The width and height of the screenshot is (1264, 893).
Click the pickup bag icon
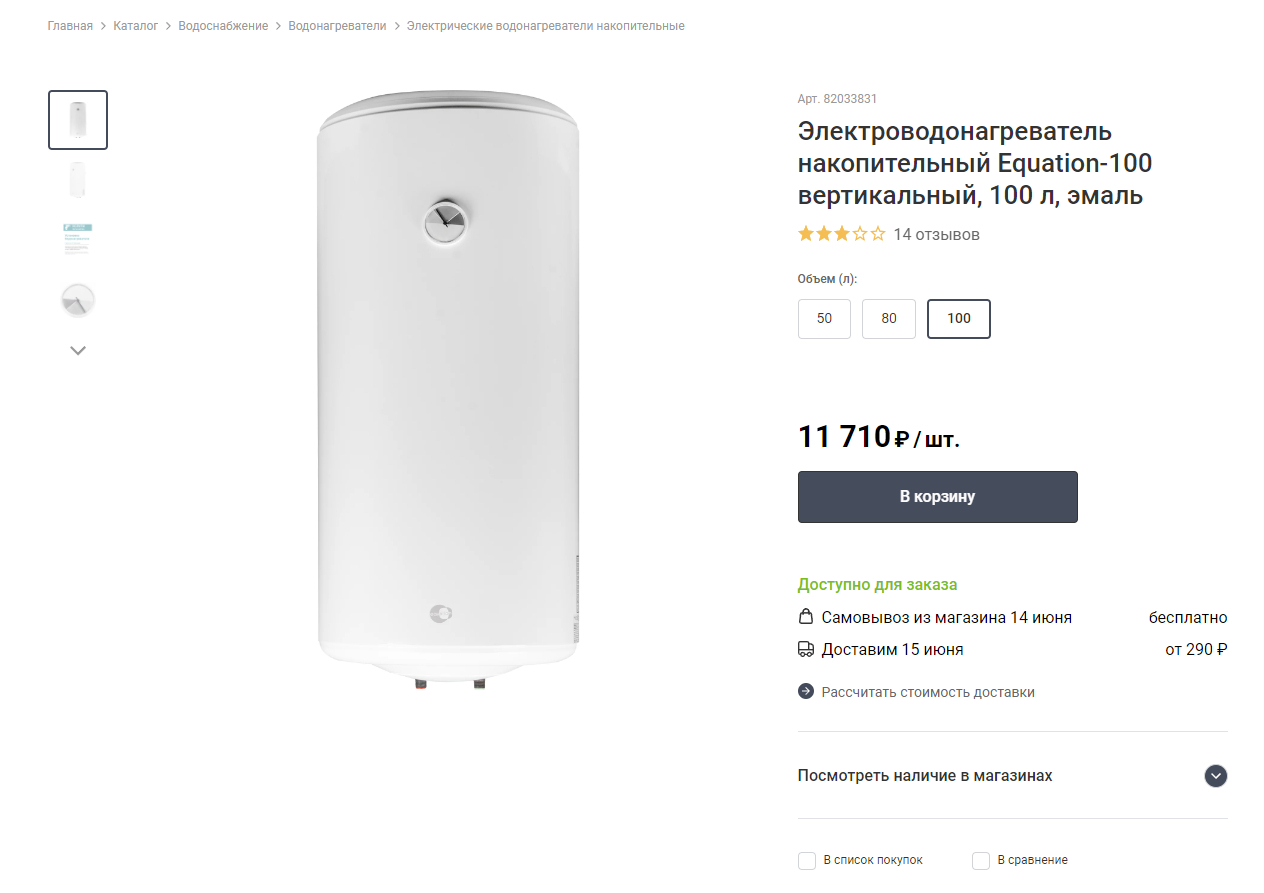(806, 617)
